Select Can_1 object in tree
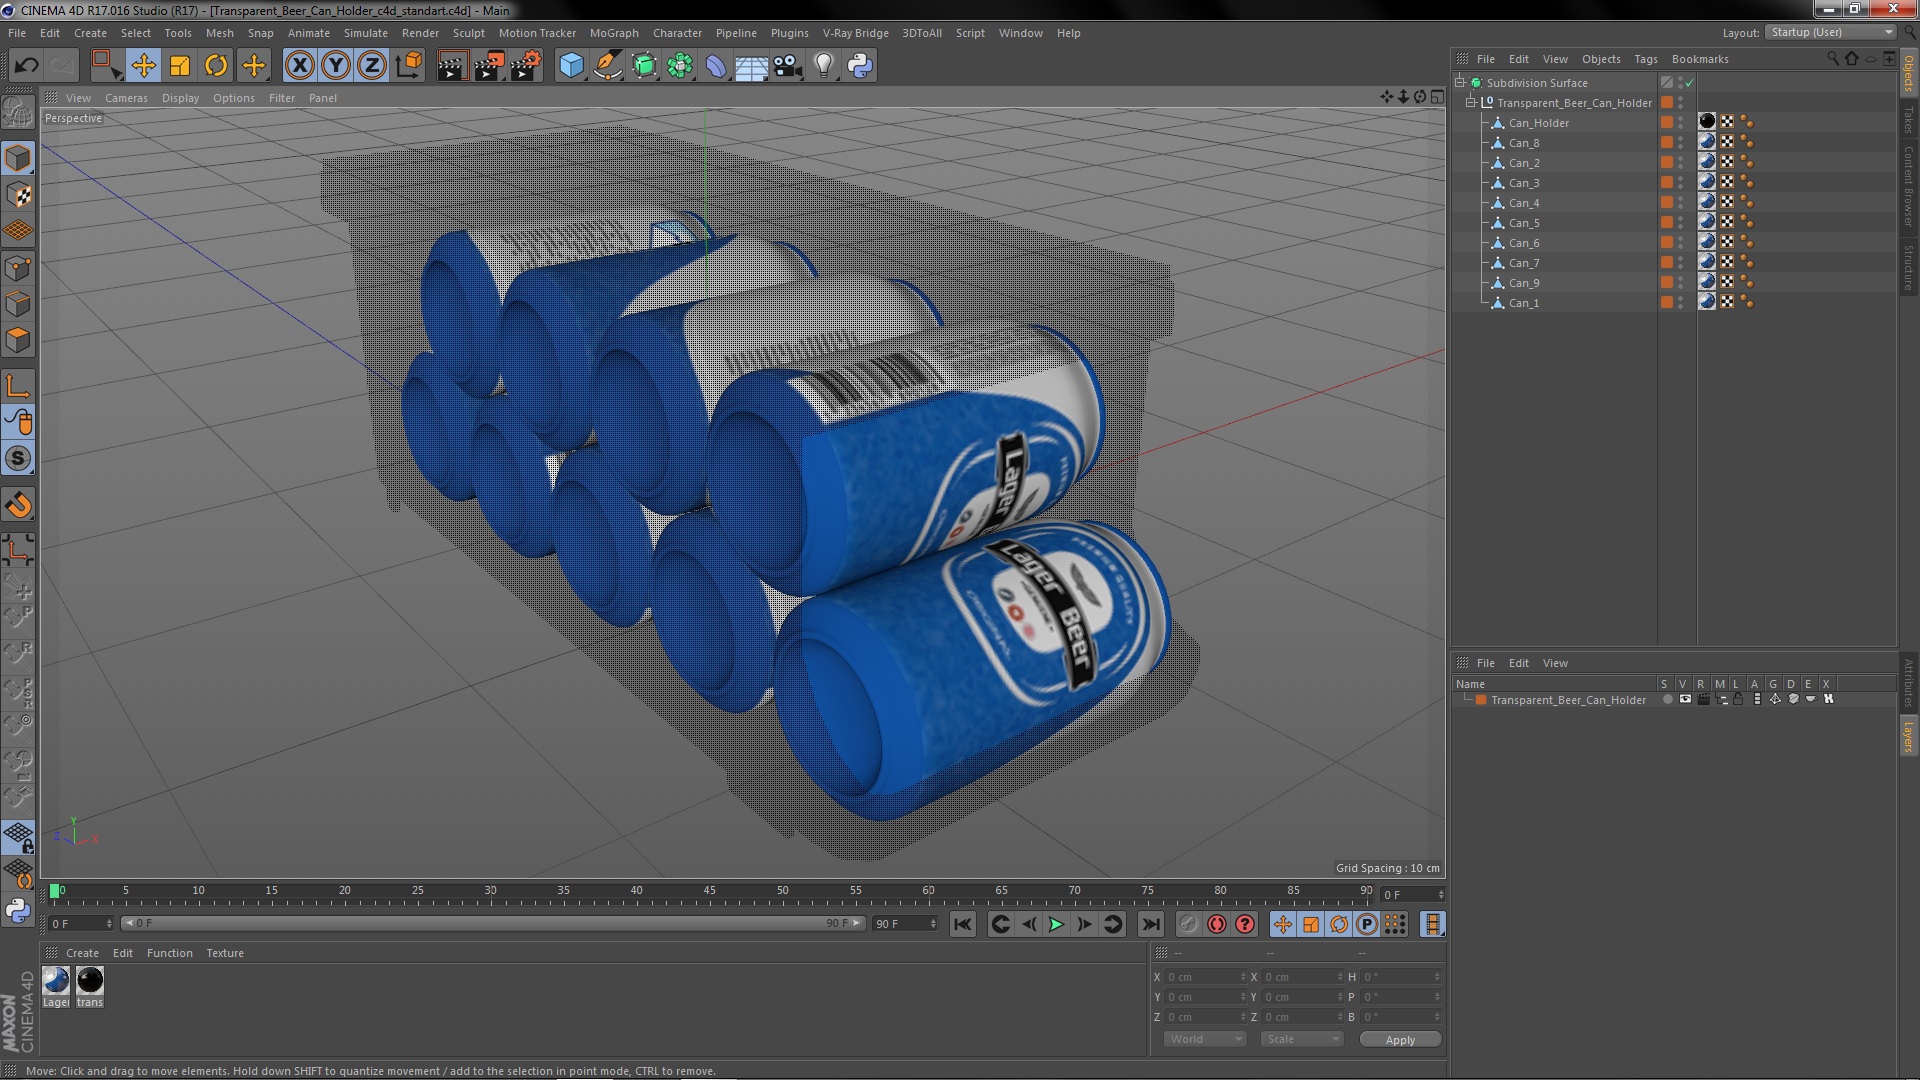 click(x=1524, y=303)
